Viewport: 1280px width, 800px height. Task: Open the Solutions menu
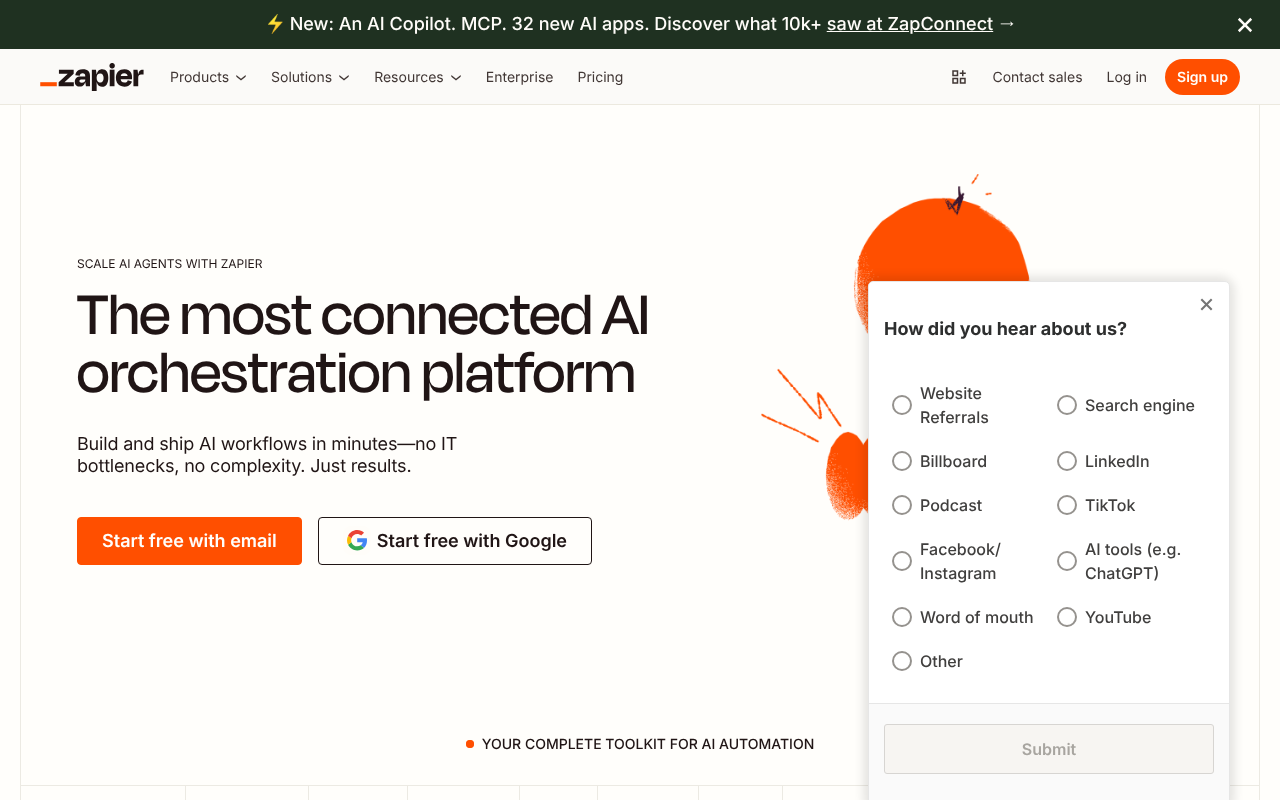pos(309,77)
